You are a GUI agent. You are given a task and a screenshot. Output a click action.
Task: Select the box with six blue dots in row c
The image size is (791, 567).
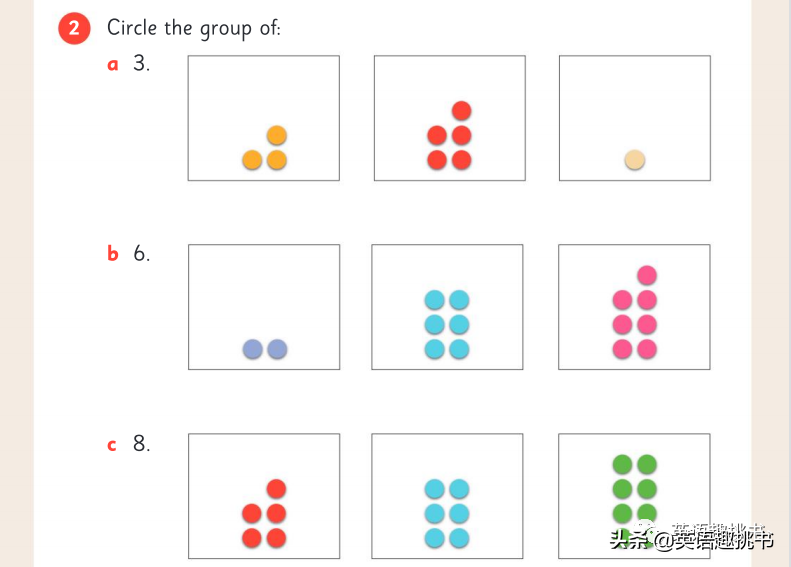pos(447,496)
